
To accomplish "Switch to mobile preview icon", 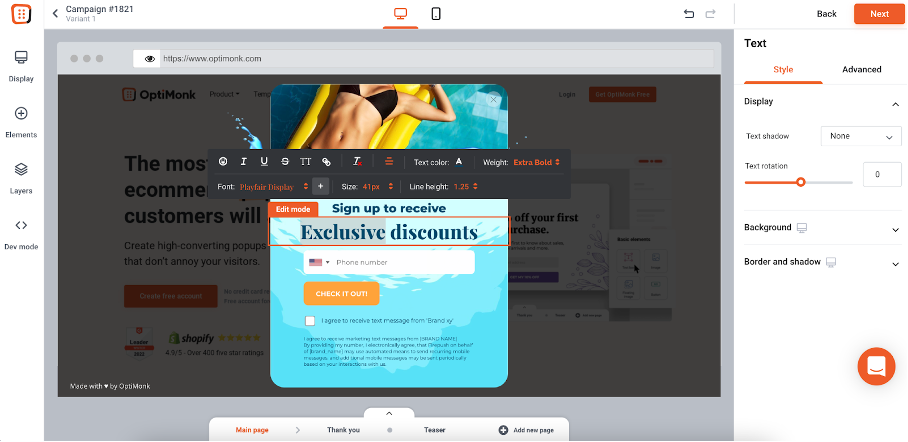I will click(x=436, y=13).
